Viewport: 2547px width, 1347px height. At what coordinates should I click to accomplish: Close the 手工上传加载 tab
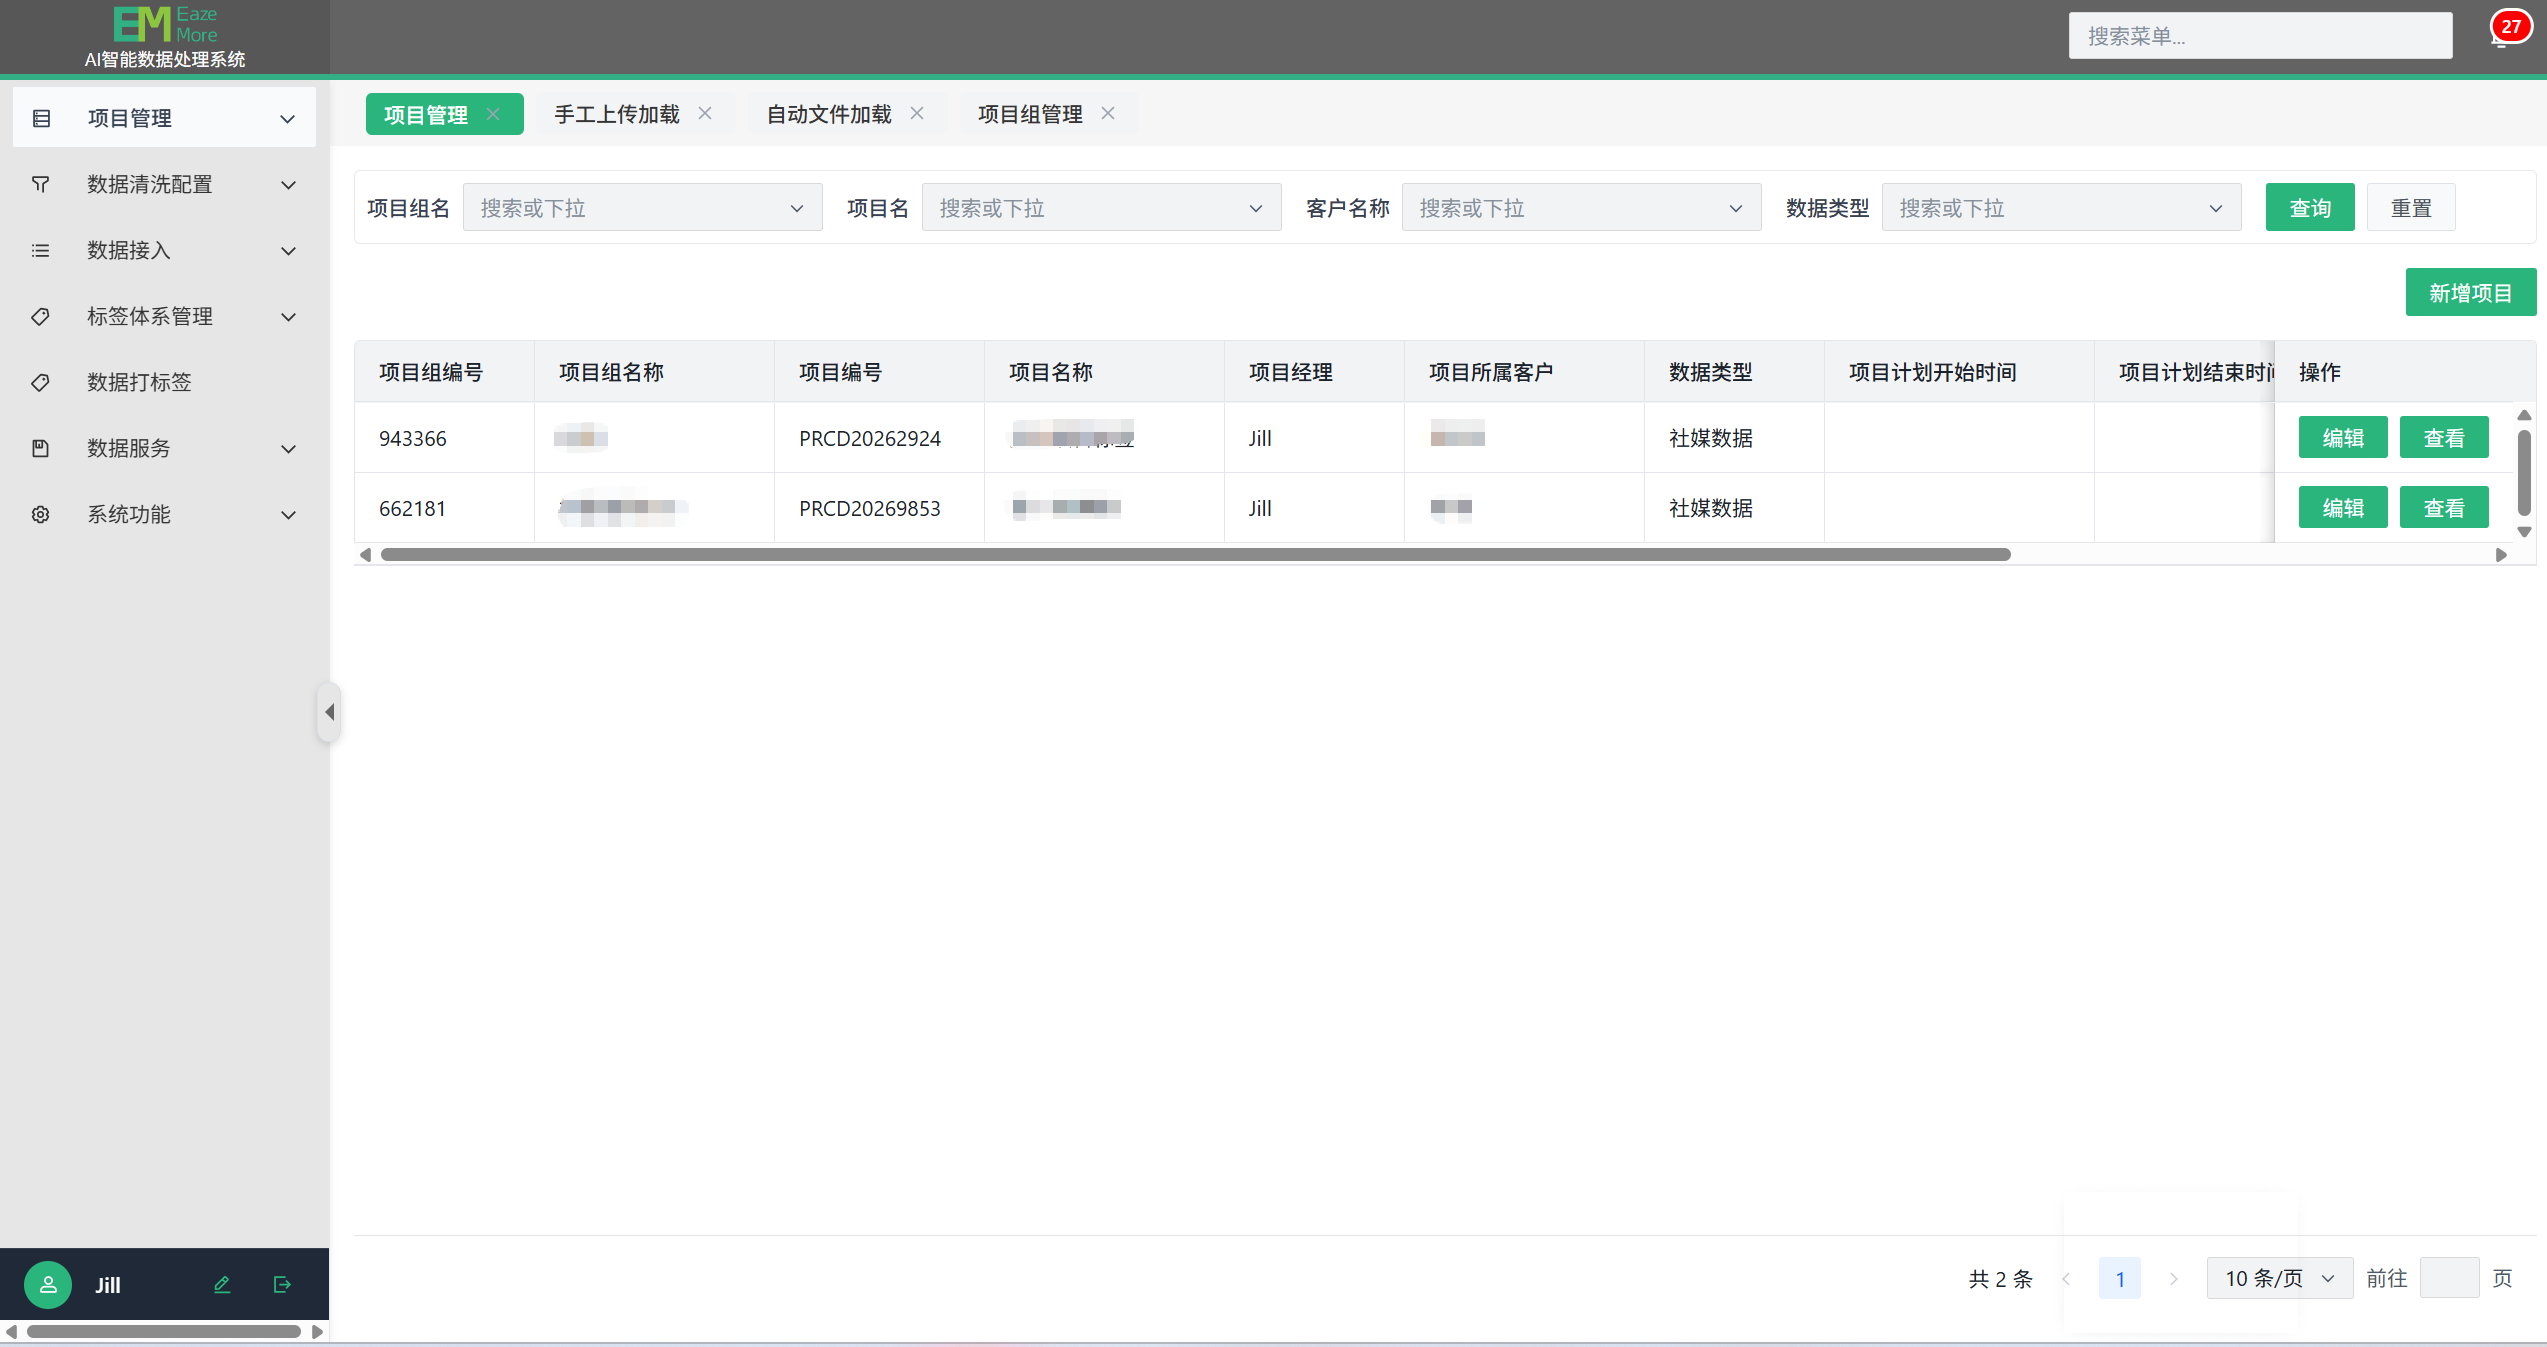click(705, 114)
